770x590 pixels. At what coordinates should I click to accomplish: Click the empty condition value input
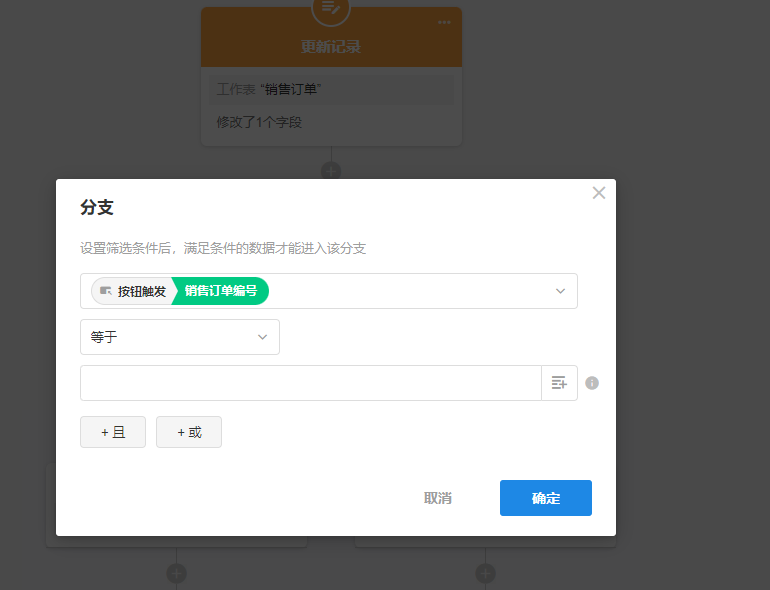click(x=310, y=383)
